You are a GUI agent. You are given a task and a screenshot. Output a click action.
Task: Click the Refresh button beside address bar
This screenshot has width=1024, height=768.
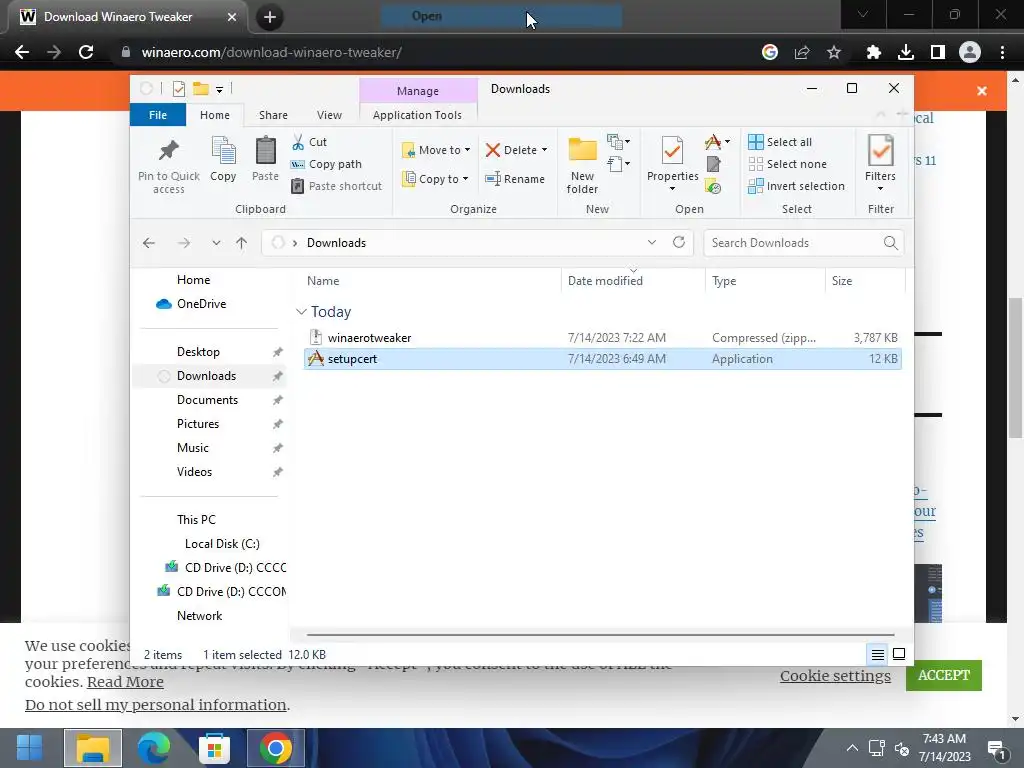point(679,242)
